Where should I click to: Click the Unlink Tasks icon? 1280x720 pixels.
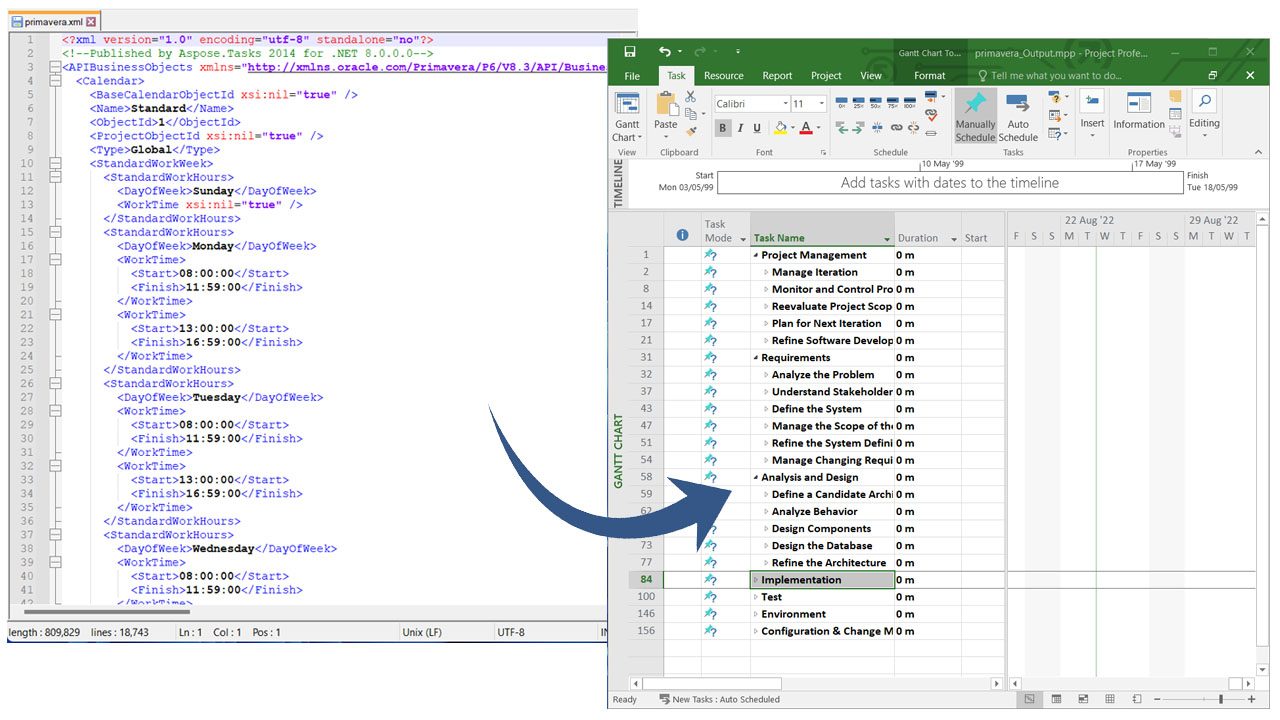(915, 128)
